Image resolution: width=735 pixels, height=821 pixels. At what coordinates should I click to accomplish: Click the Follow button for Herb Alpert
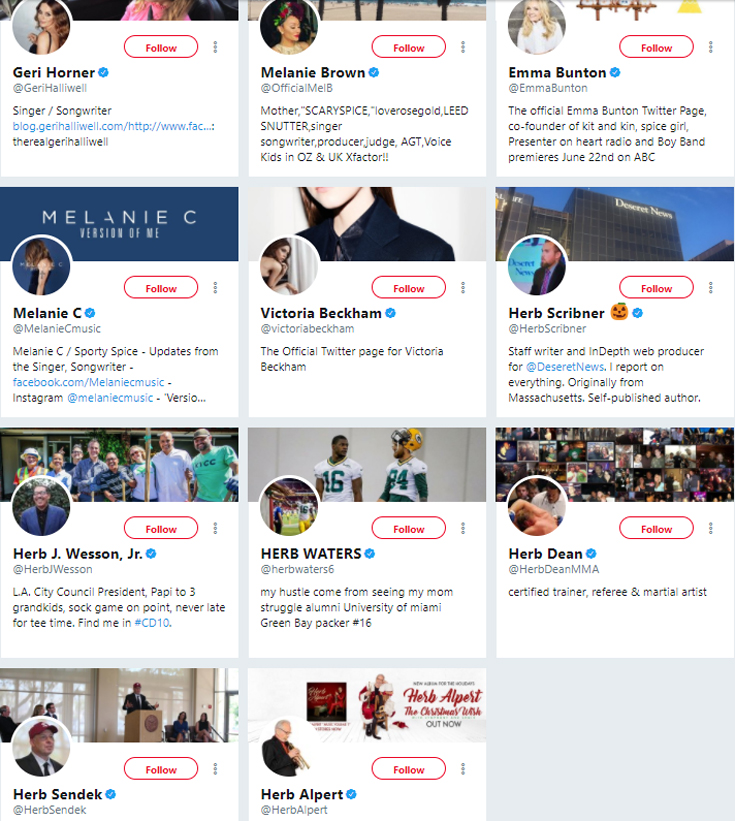click(x=408, y=769)
